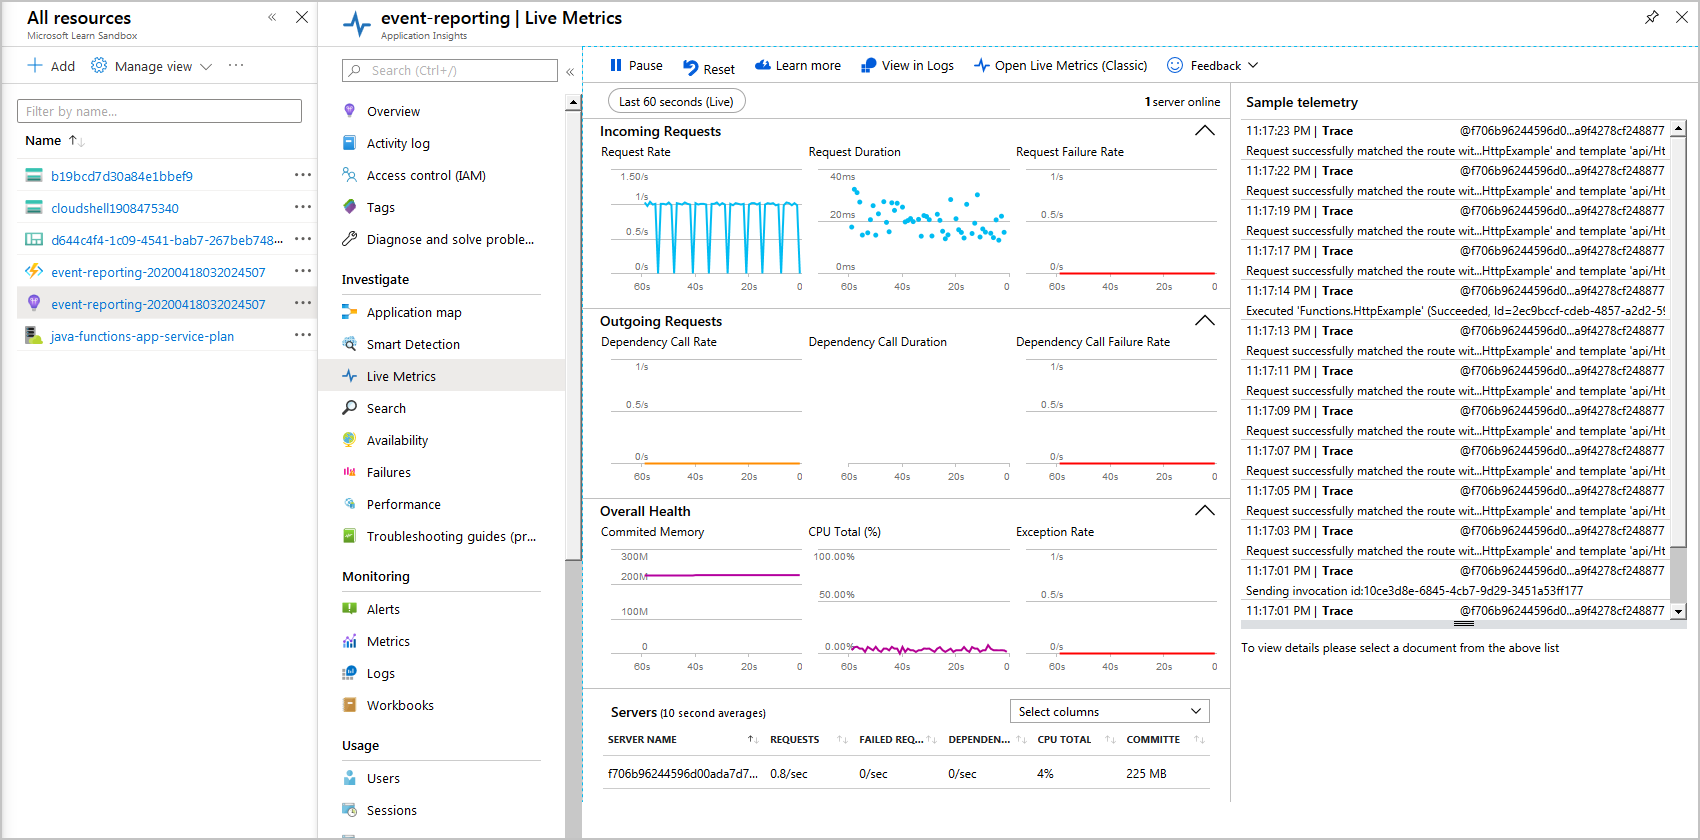Sort servers by REQUESTS column
Image resolution: width=1700 pixels, height=840 pixels.
click(808, 740)
